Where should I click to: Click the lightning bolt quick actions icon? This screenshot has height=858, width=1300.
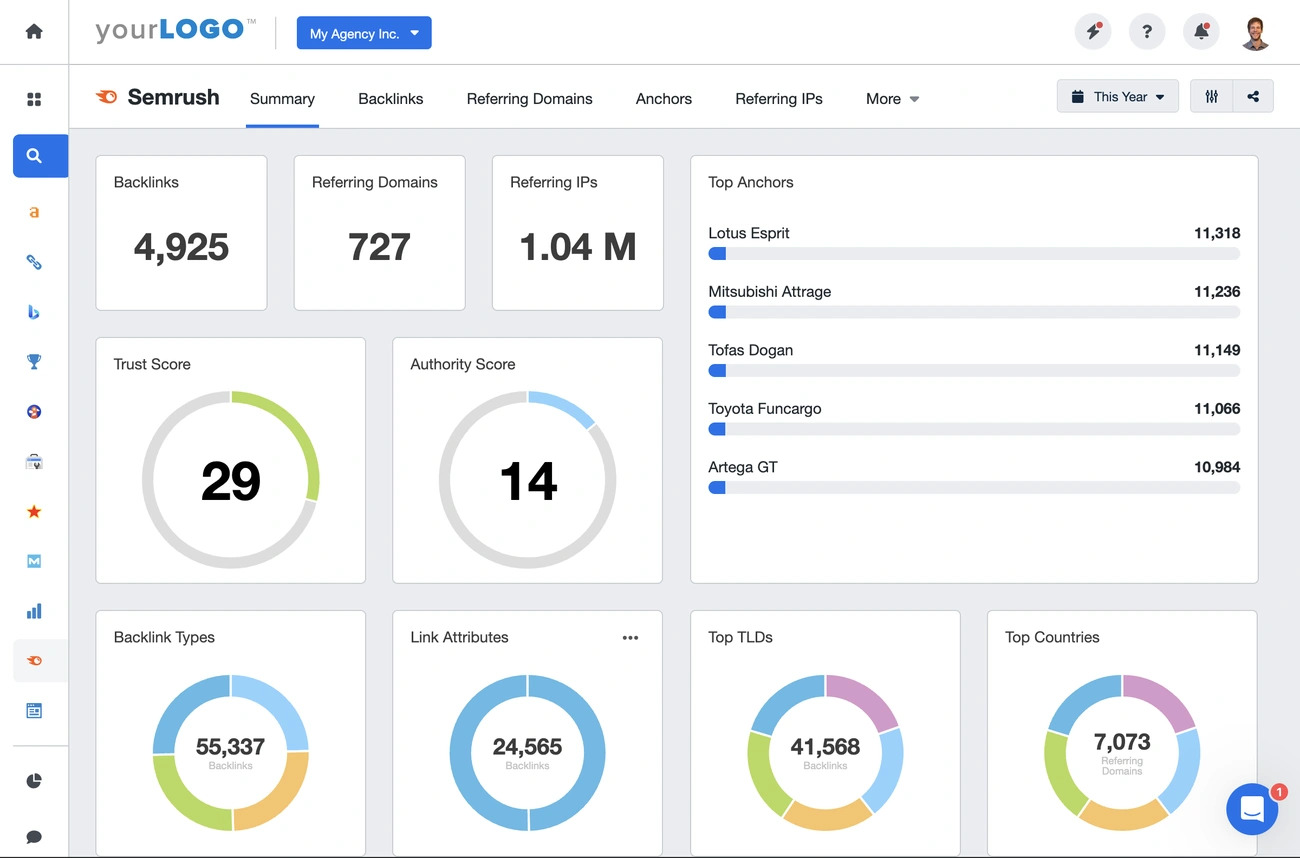pyautogui.click(x=1093, y=32)
